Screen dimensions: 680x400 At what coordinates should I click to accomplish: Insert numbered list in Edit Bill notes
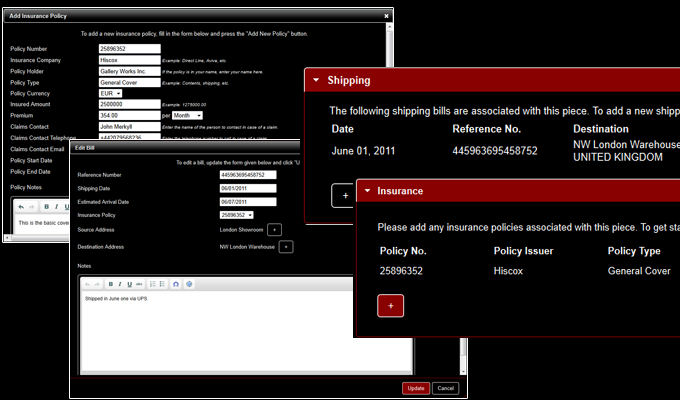point(153,284)
